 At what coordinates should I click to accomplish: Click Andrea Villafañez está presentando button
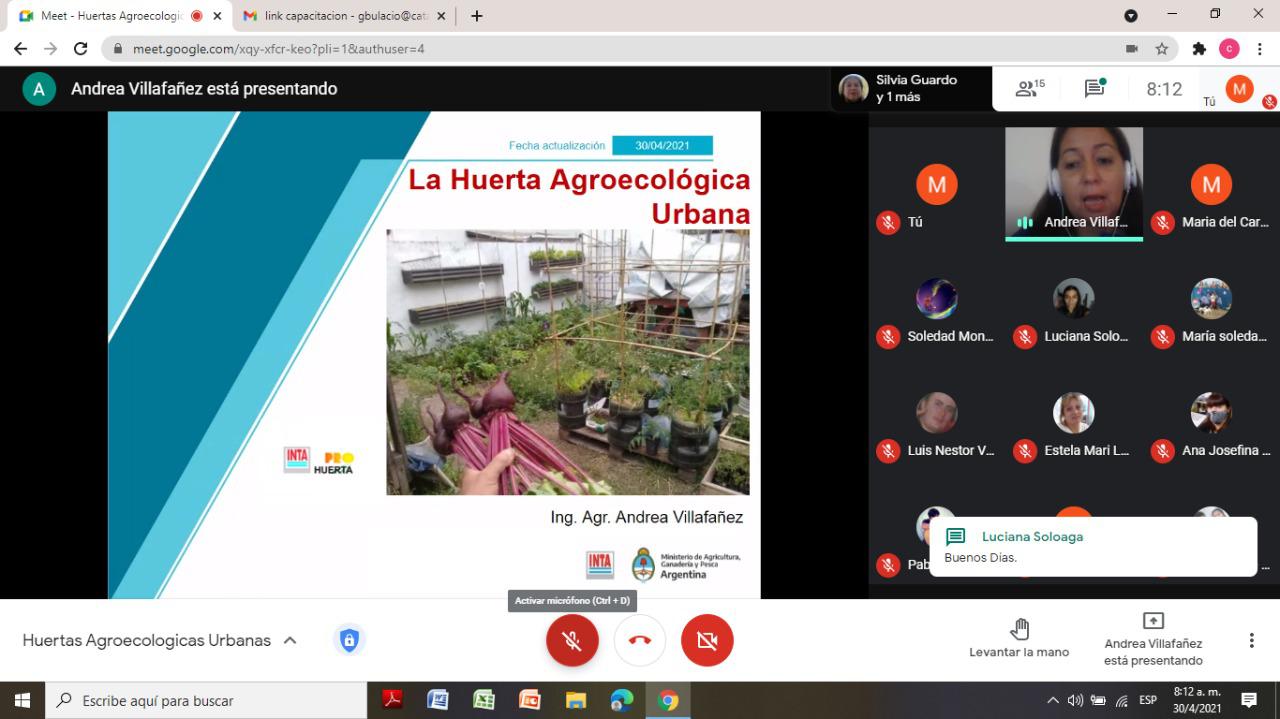pyautogui.click(x=1153, y=638)
